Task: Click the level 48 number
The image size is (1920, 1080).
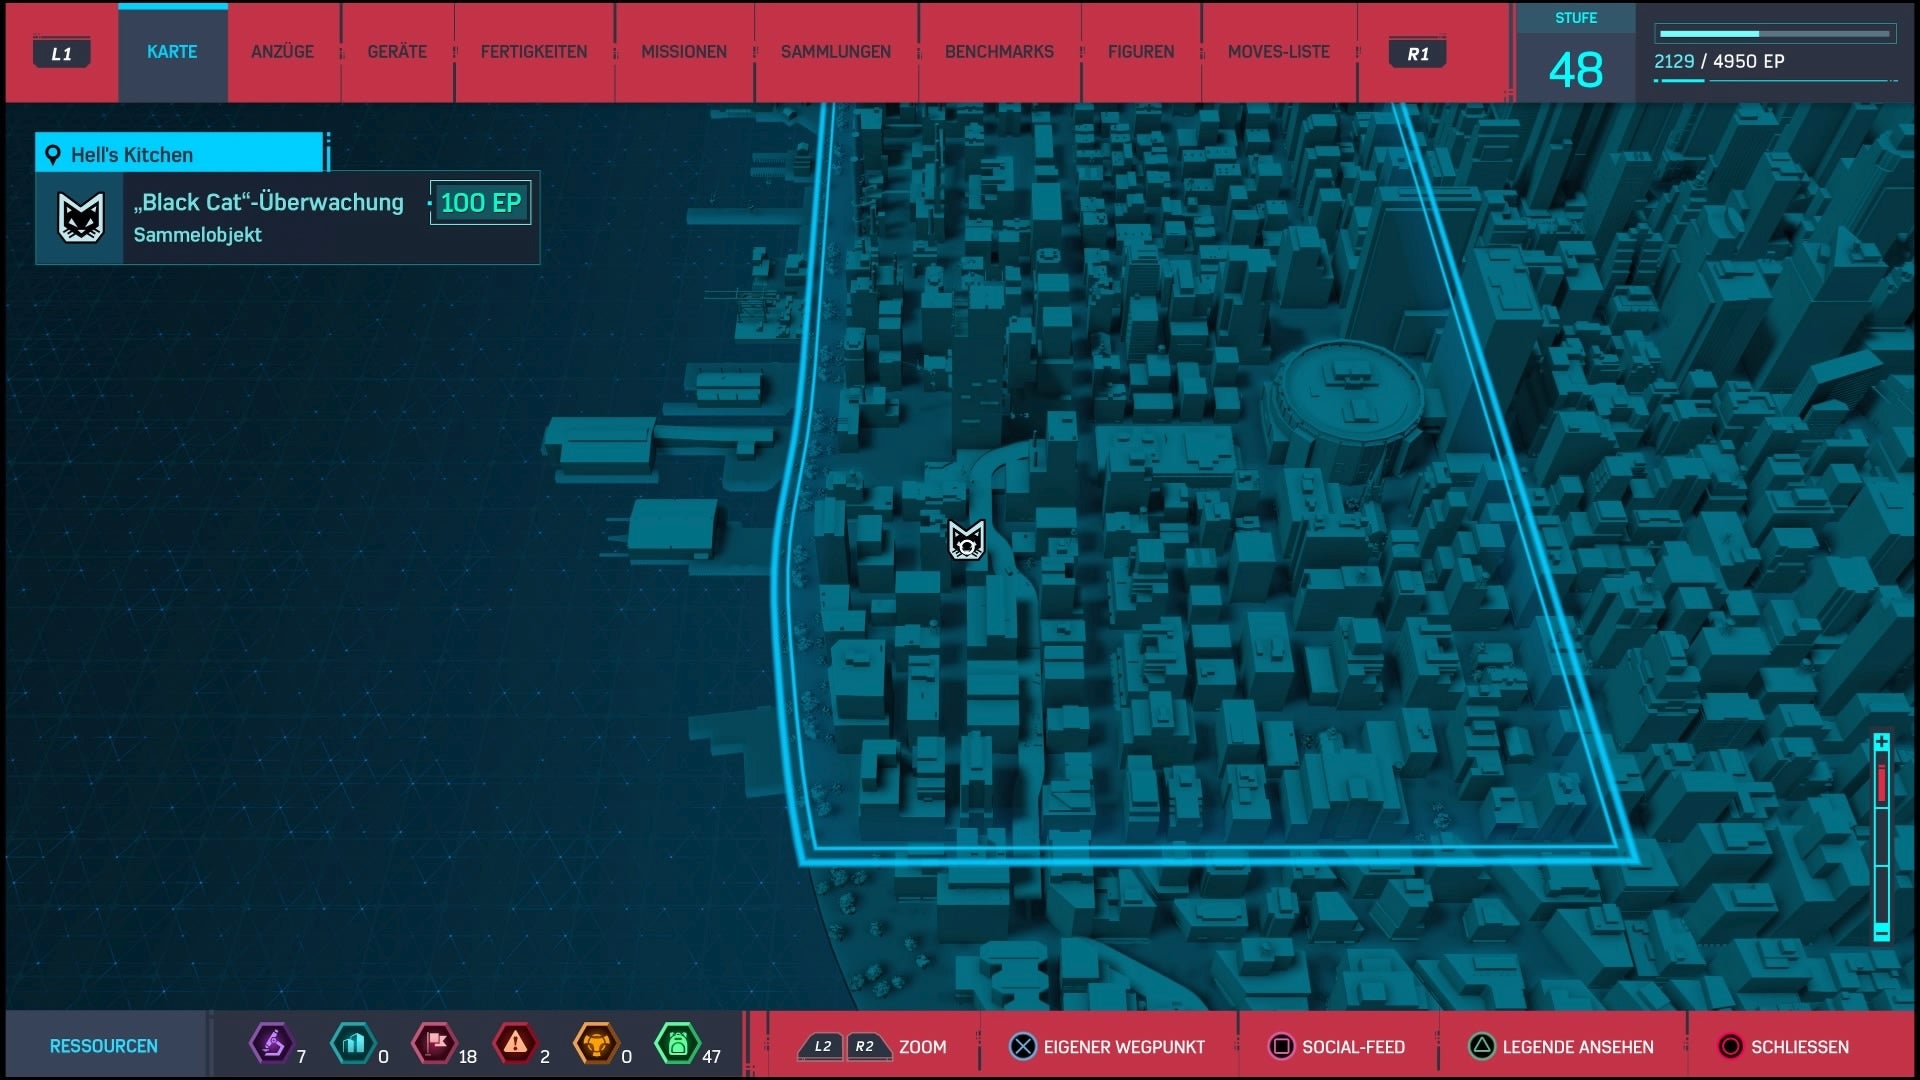Action: [x=1575, y=70]
